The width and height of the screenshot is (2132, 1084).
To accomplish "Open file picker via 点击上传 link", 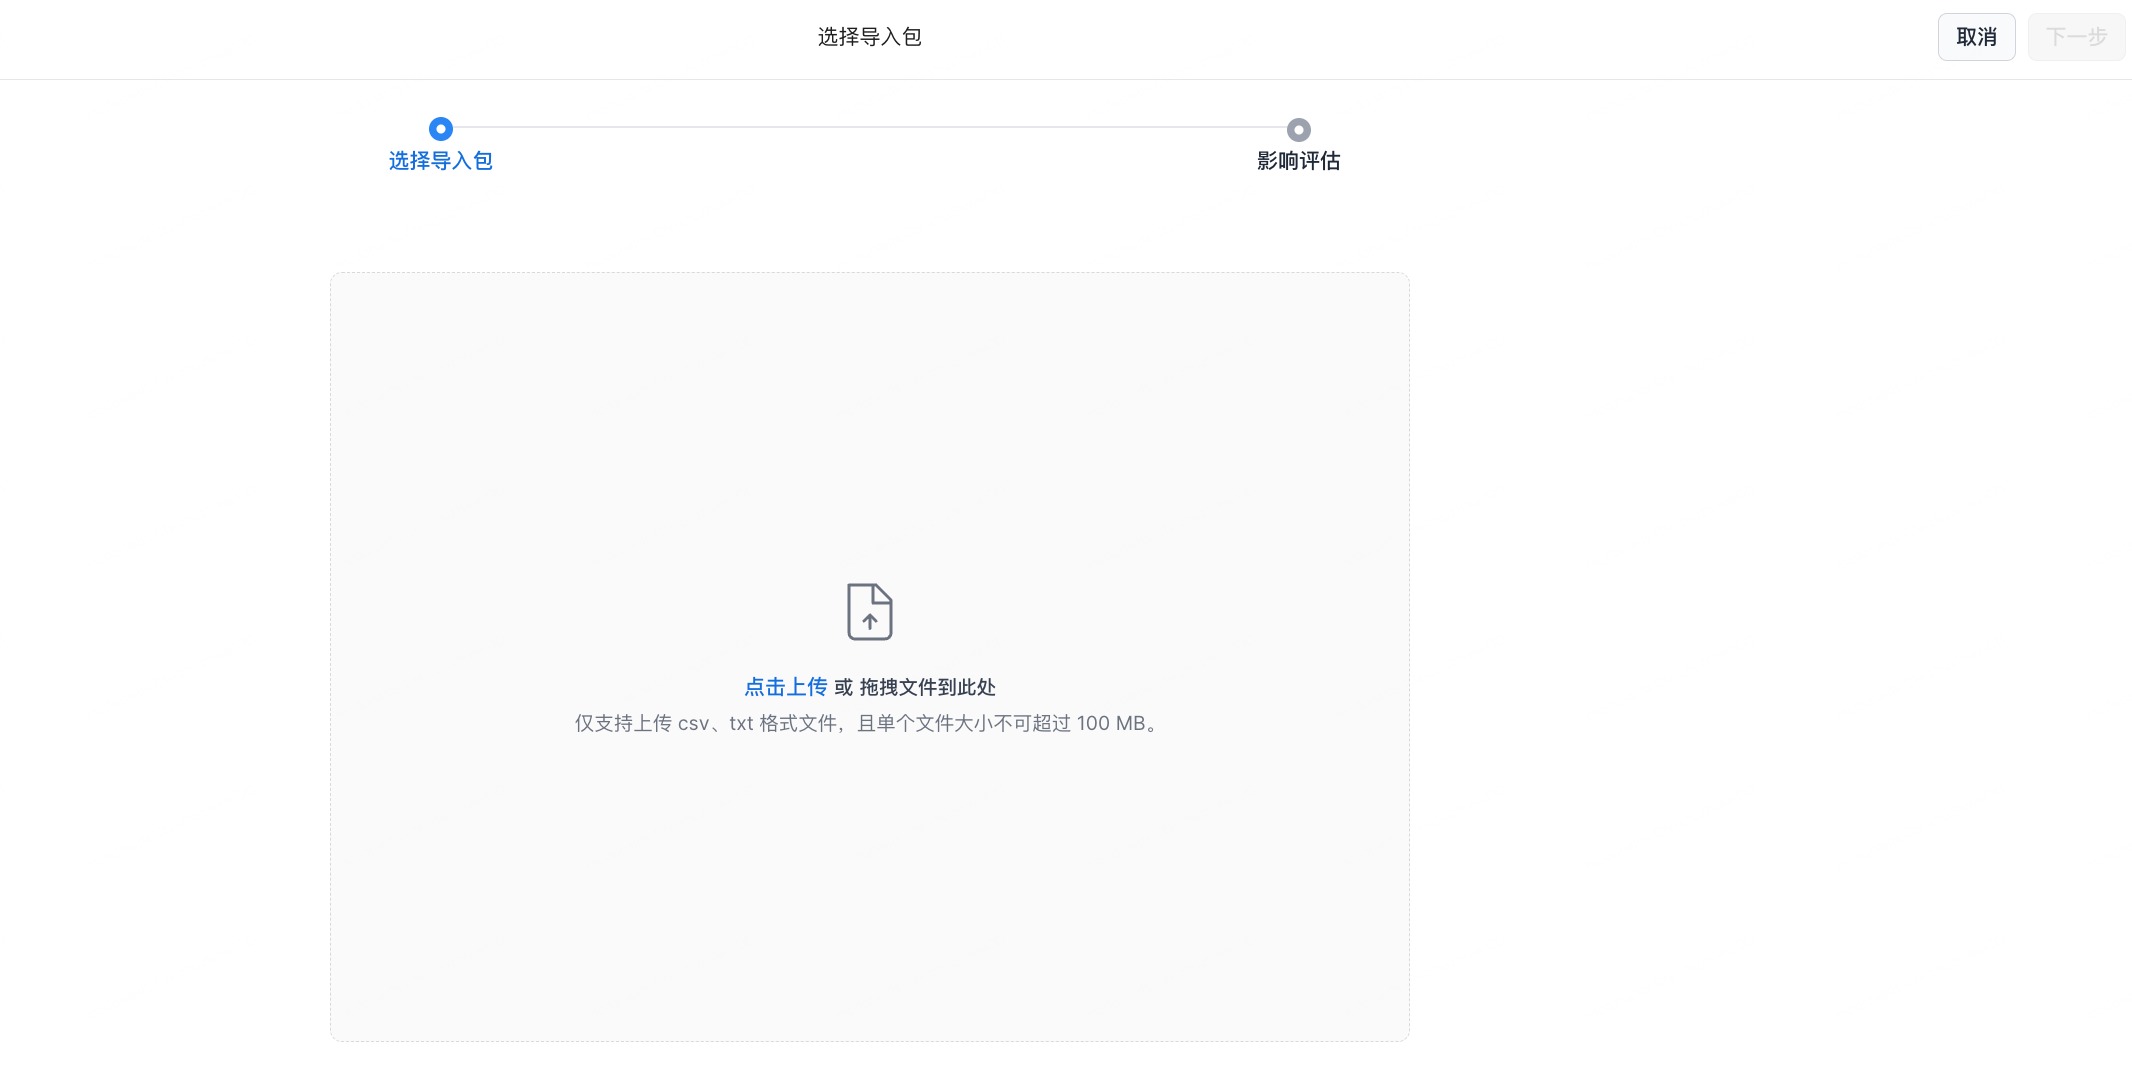I will 785,687.
